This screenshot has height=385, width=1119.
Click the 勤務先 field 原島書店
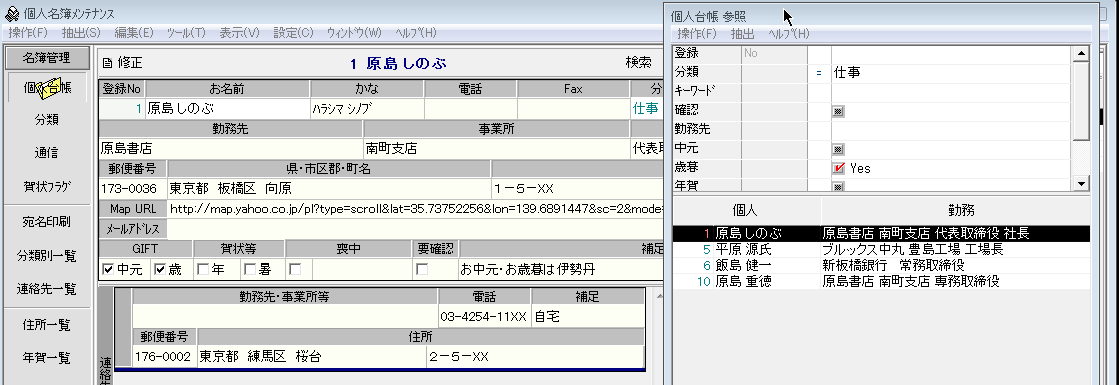tap(231, 149)
